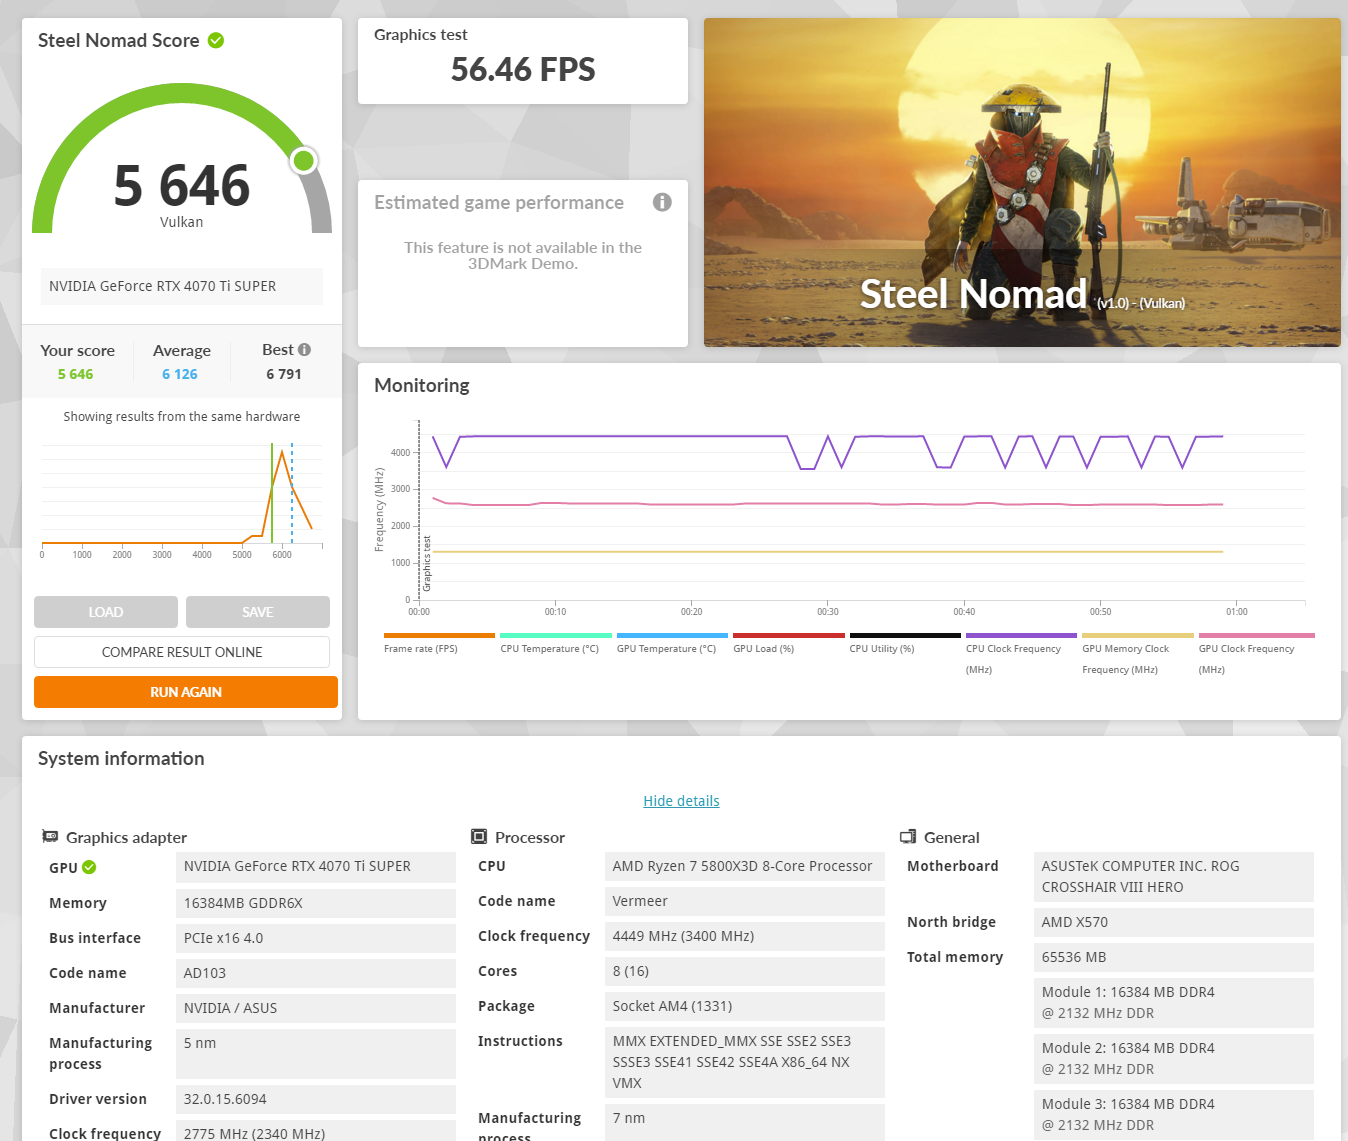
Task: Click the score distribution histogram chart
Action: tap(182, 500)
